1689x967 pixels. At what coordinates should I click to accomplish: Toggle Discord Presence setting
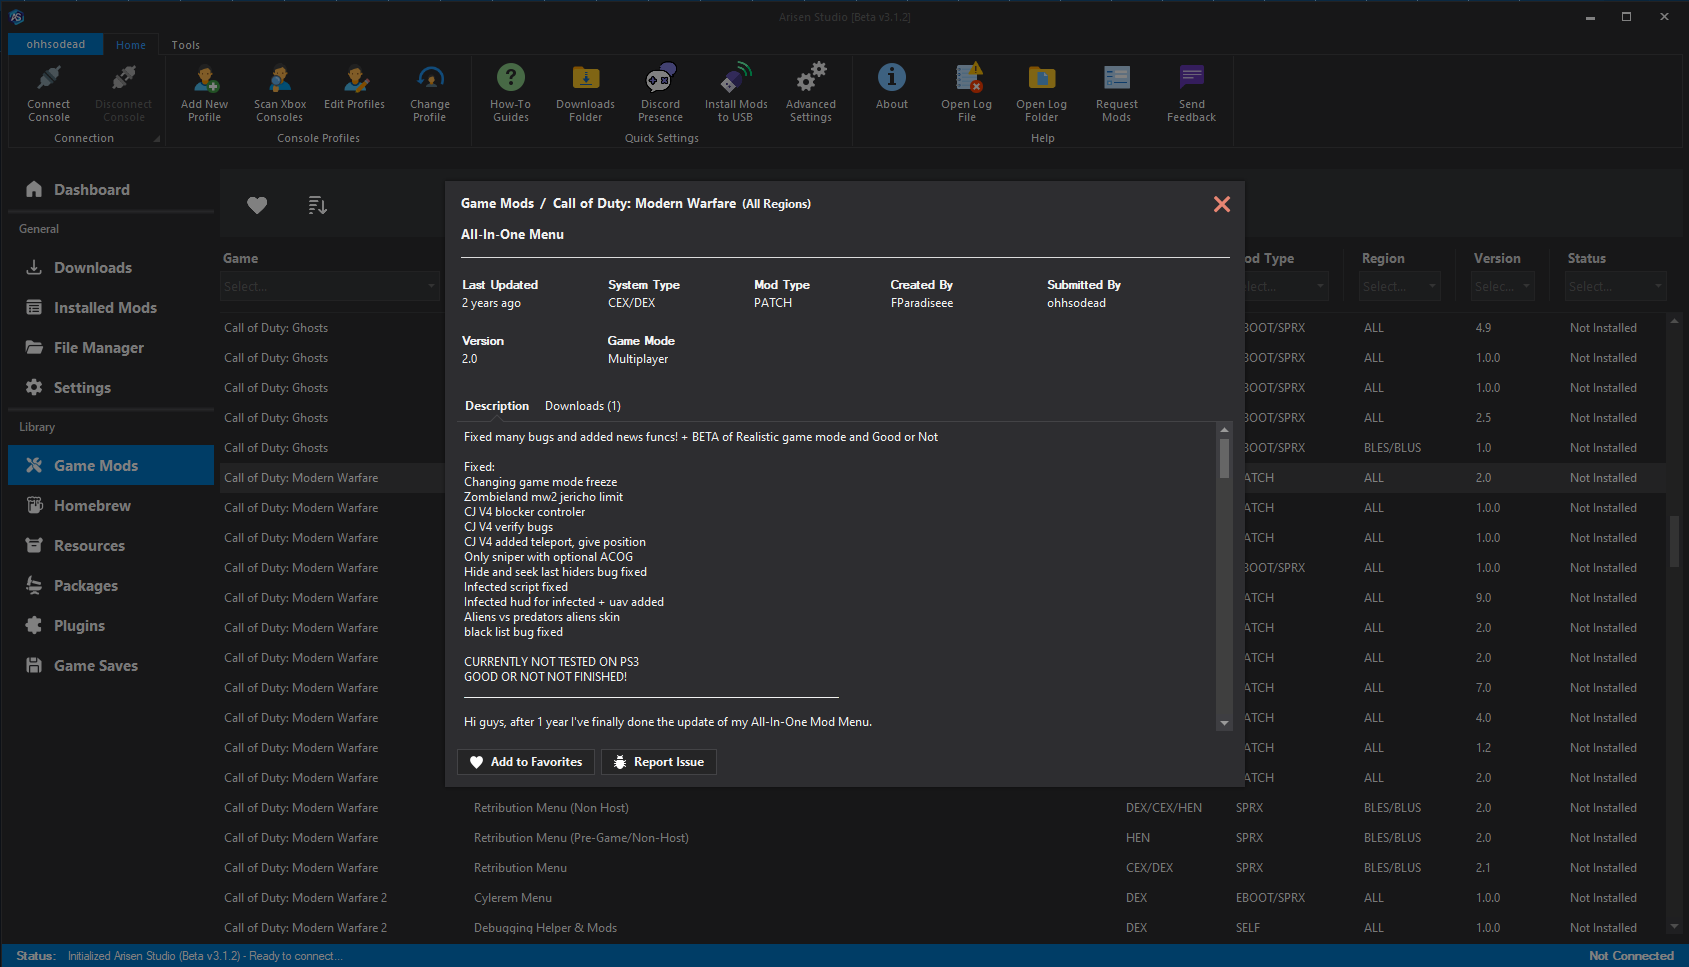coord(660,92)
